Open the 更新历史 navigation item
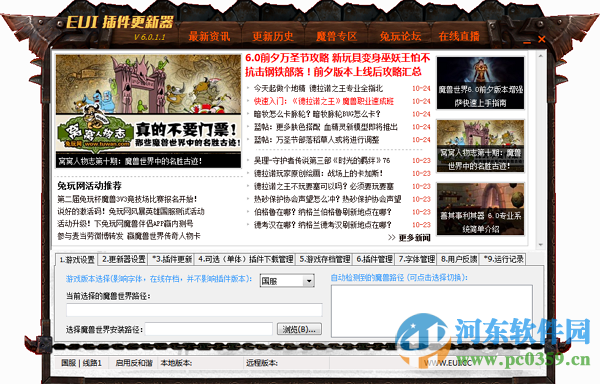 point(273,36)
